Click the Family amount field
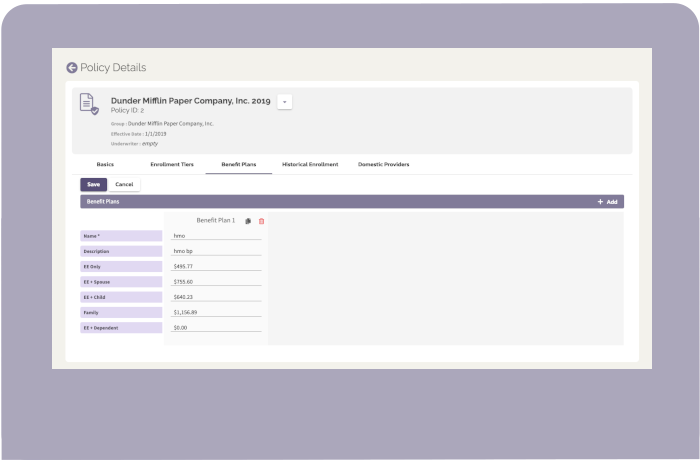Viewport: 700px width, 460px height. click(216, 312)
